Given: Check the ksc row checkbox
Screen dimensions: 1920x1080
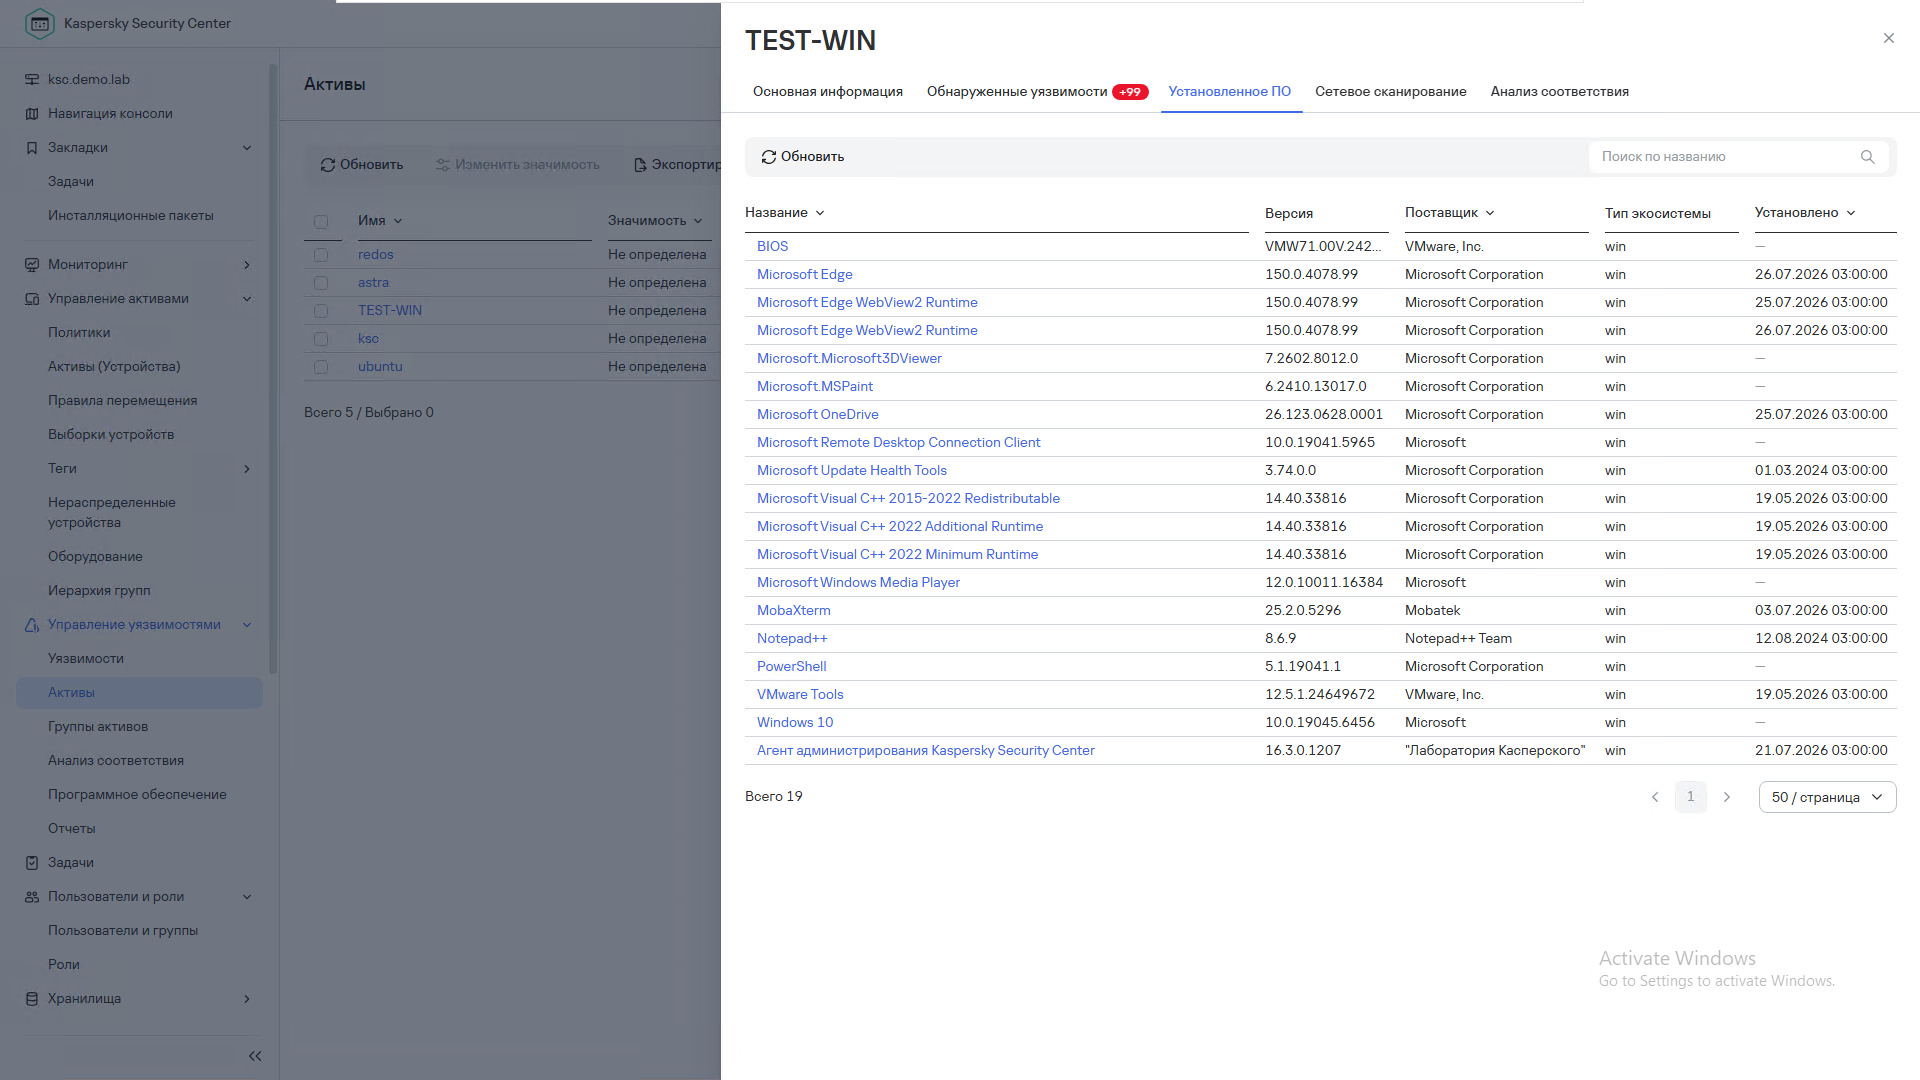Looking at the screenshot, I should click(321, 339).
